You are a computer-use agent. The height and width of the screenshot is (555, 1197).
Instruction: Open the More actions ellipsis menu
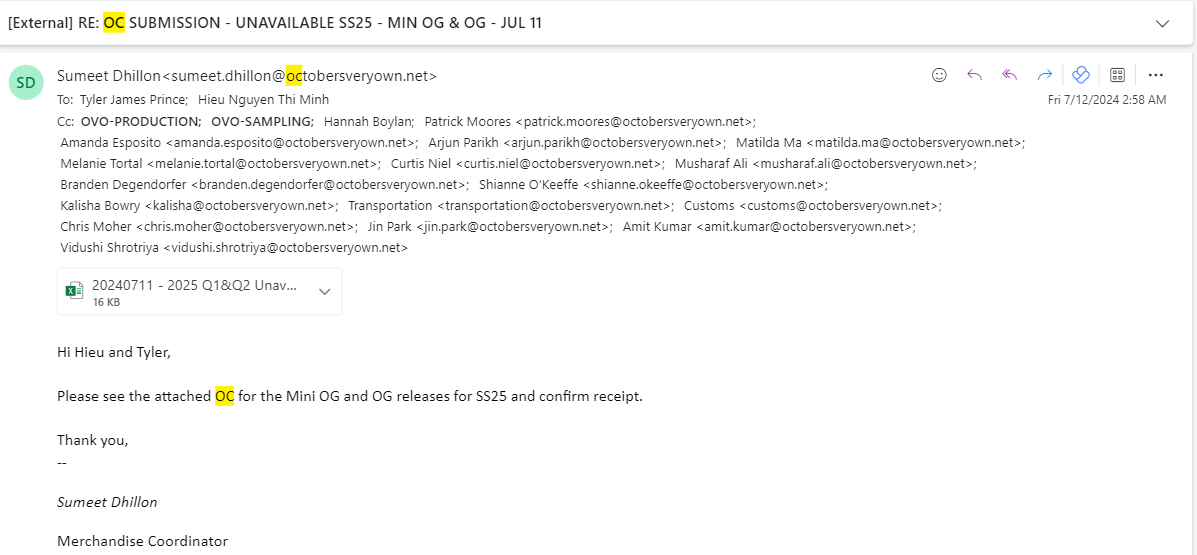tap(1155, 75)
